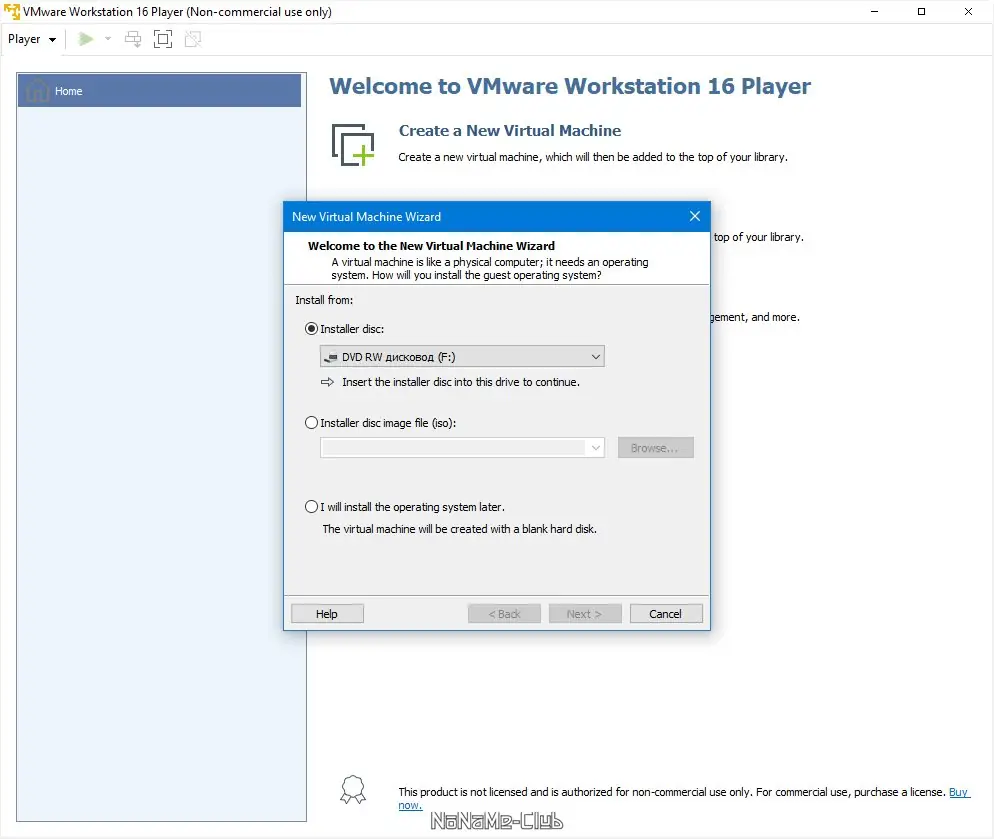994x839 pixels.
Task: Click 'Insert the installer disc into this drive' text
Action: click(461, 382)
